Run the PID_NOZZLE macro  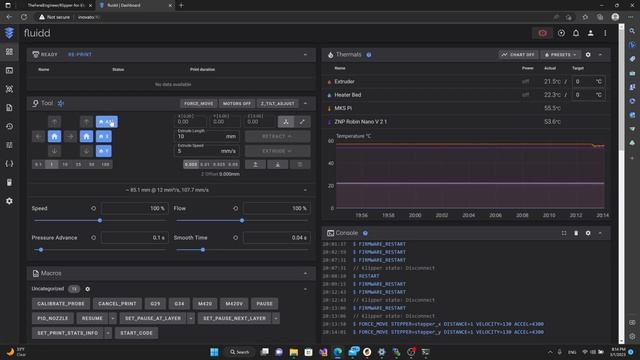coord(53,318)
